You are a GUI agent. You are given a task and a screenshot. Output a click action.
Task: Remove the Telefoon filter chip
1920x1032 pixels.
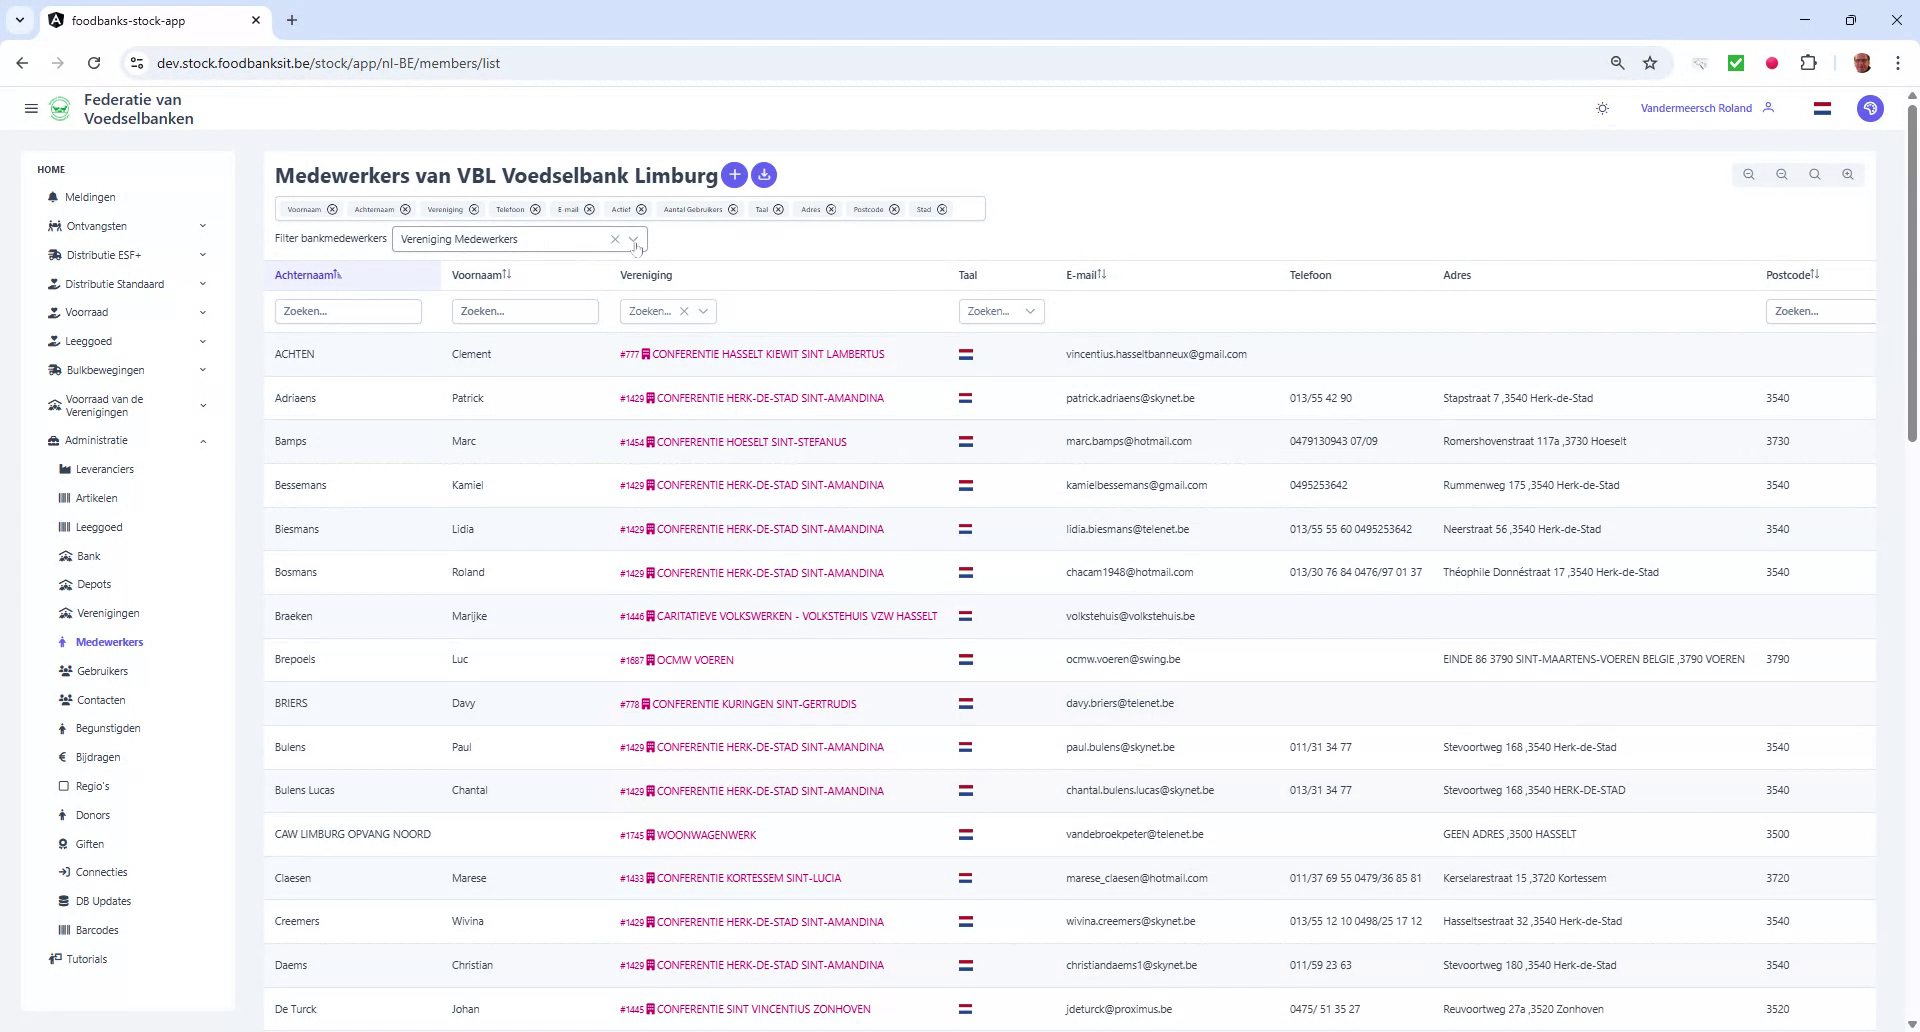[536, 209]
